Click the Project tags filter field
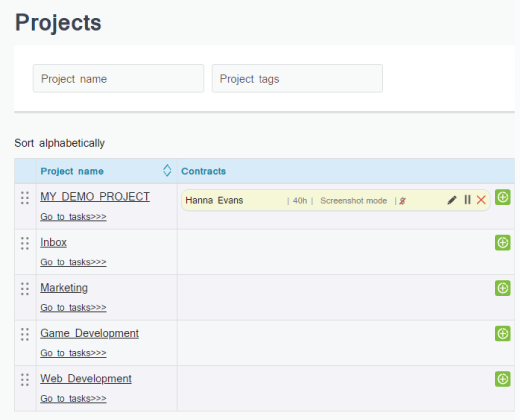 tap(297, 79)
